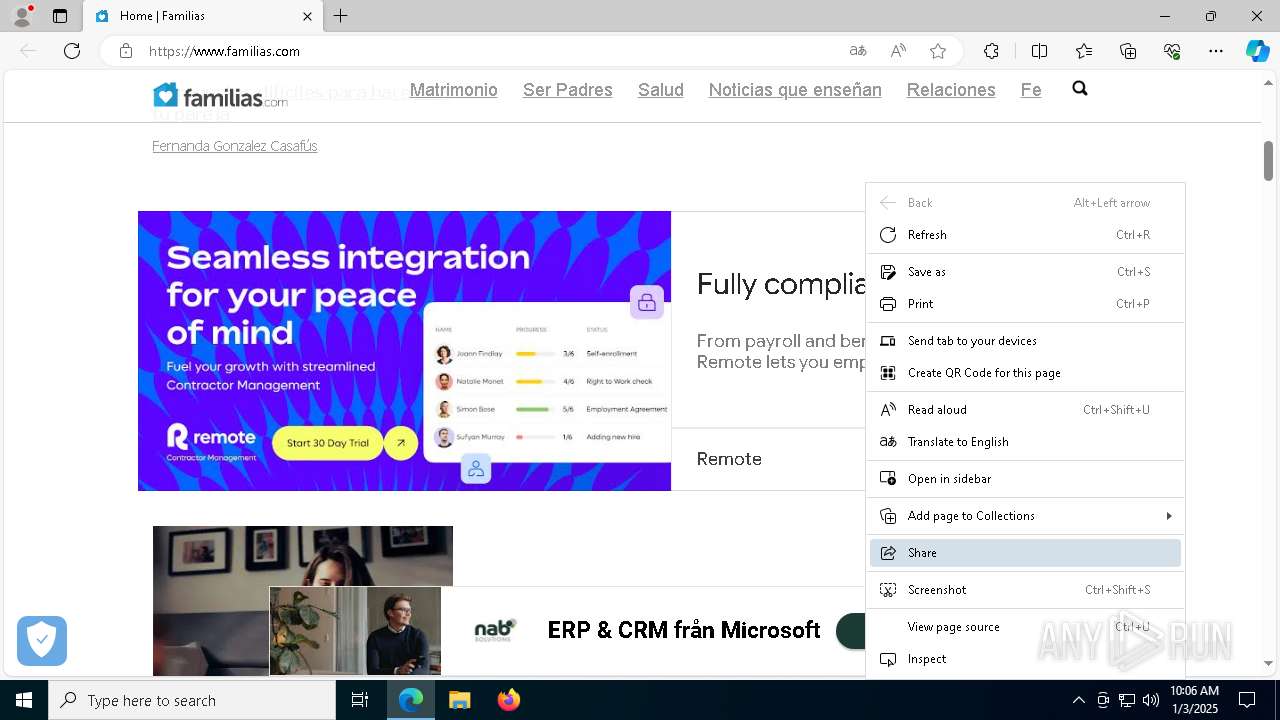The height and width of the screenshot is (720, 1280).
Task: Select View page source
Action: (x=1025, y=627)
